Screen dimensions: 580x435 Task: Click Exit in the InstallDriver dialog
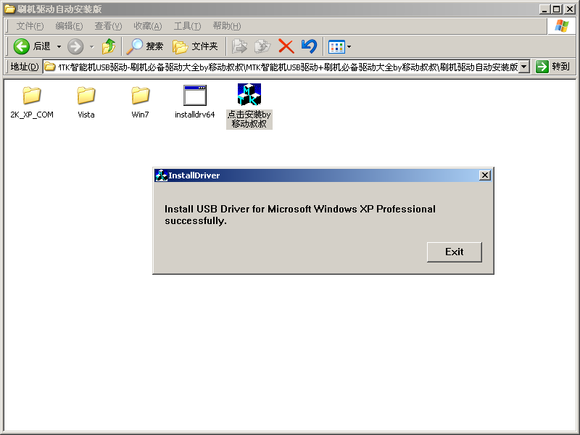454,252
